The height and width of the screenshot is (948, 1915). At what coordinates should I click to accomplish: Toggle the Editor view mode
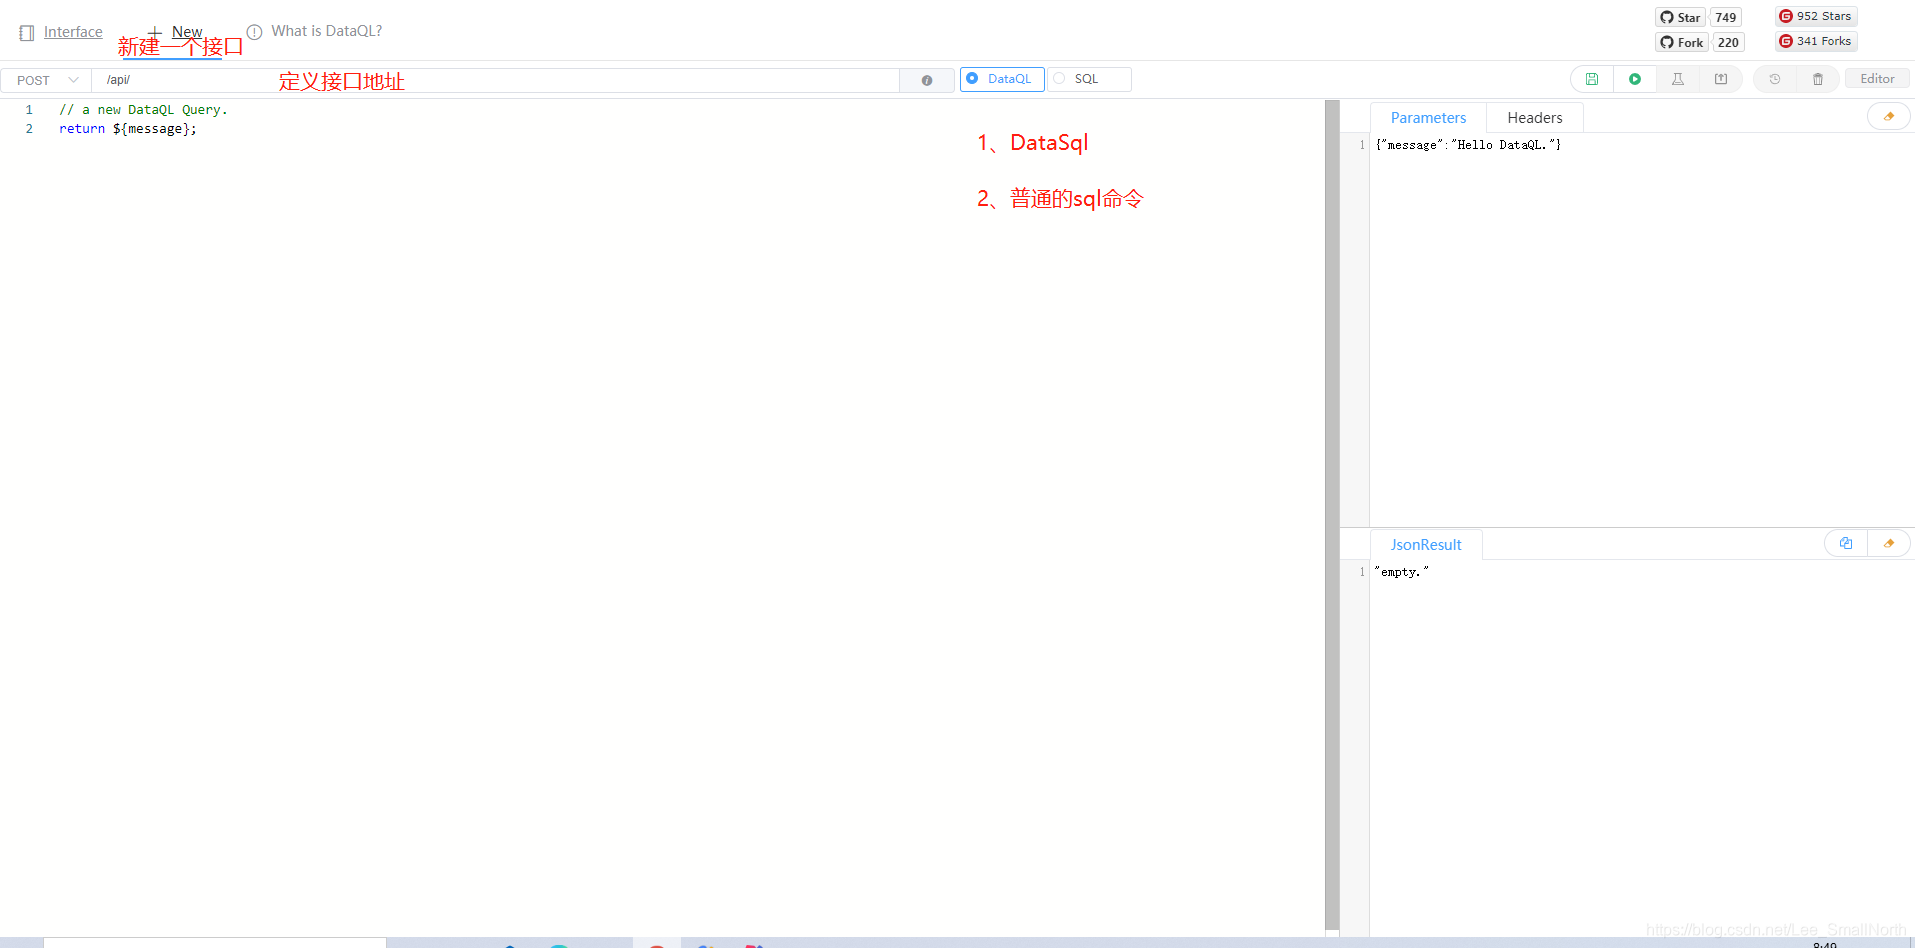coord(1877,78)
